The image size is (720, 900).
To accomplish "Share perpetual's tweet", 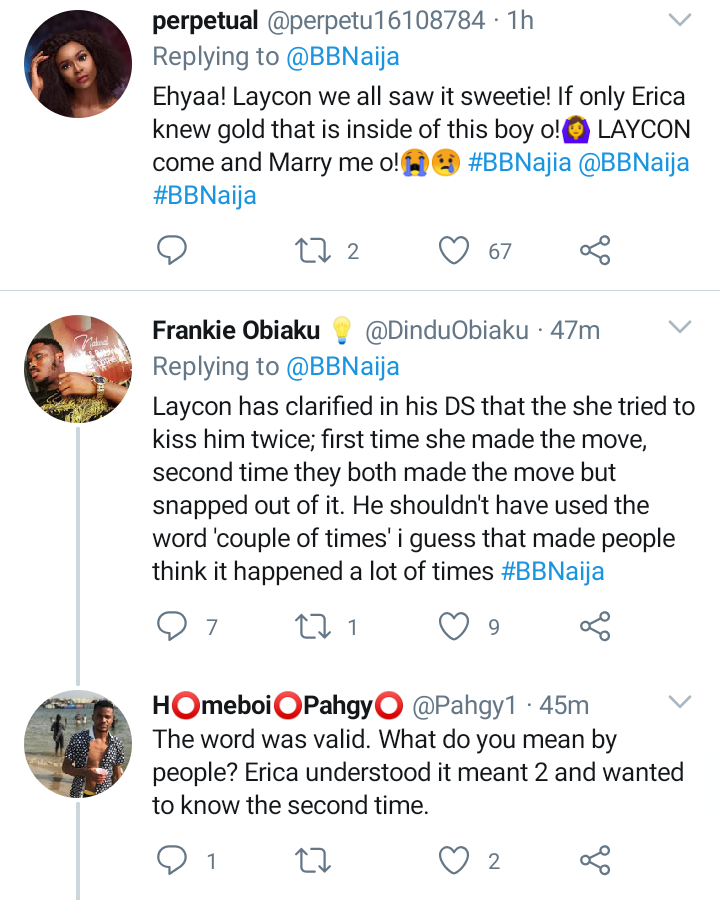I will [x=595, y=250].
